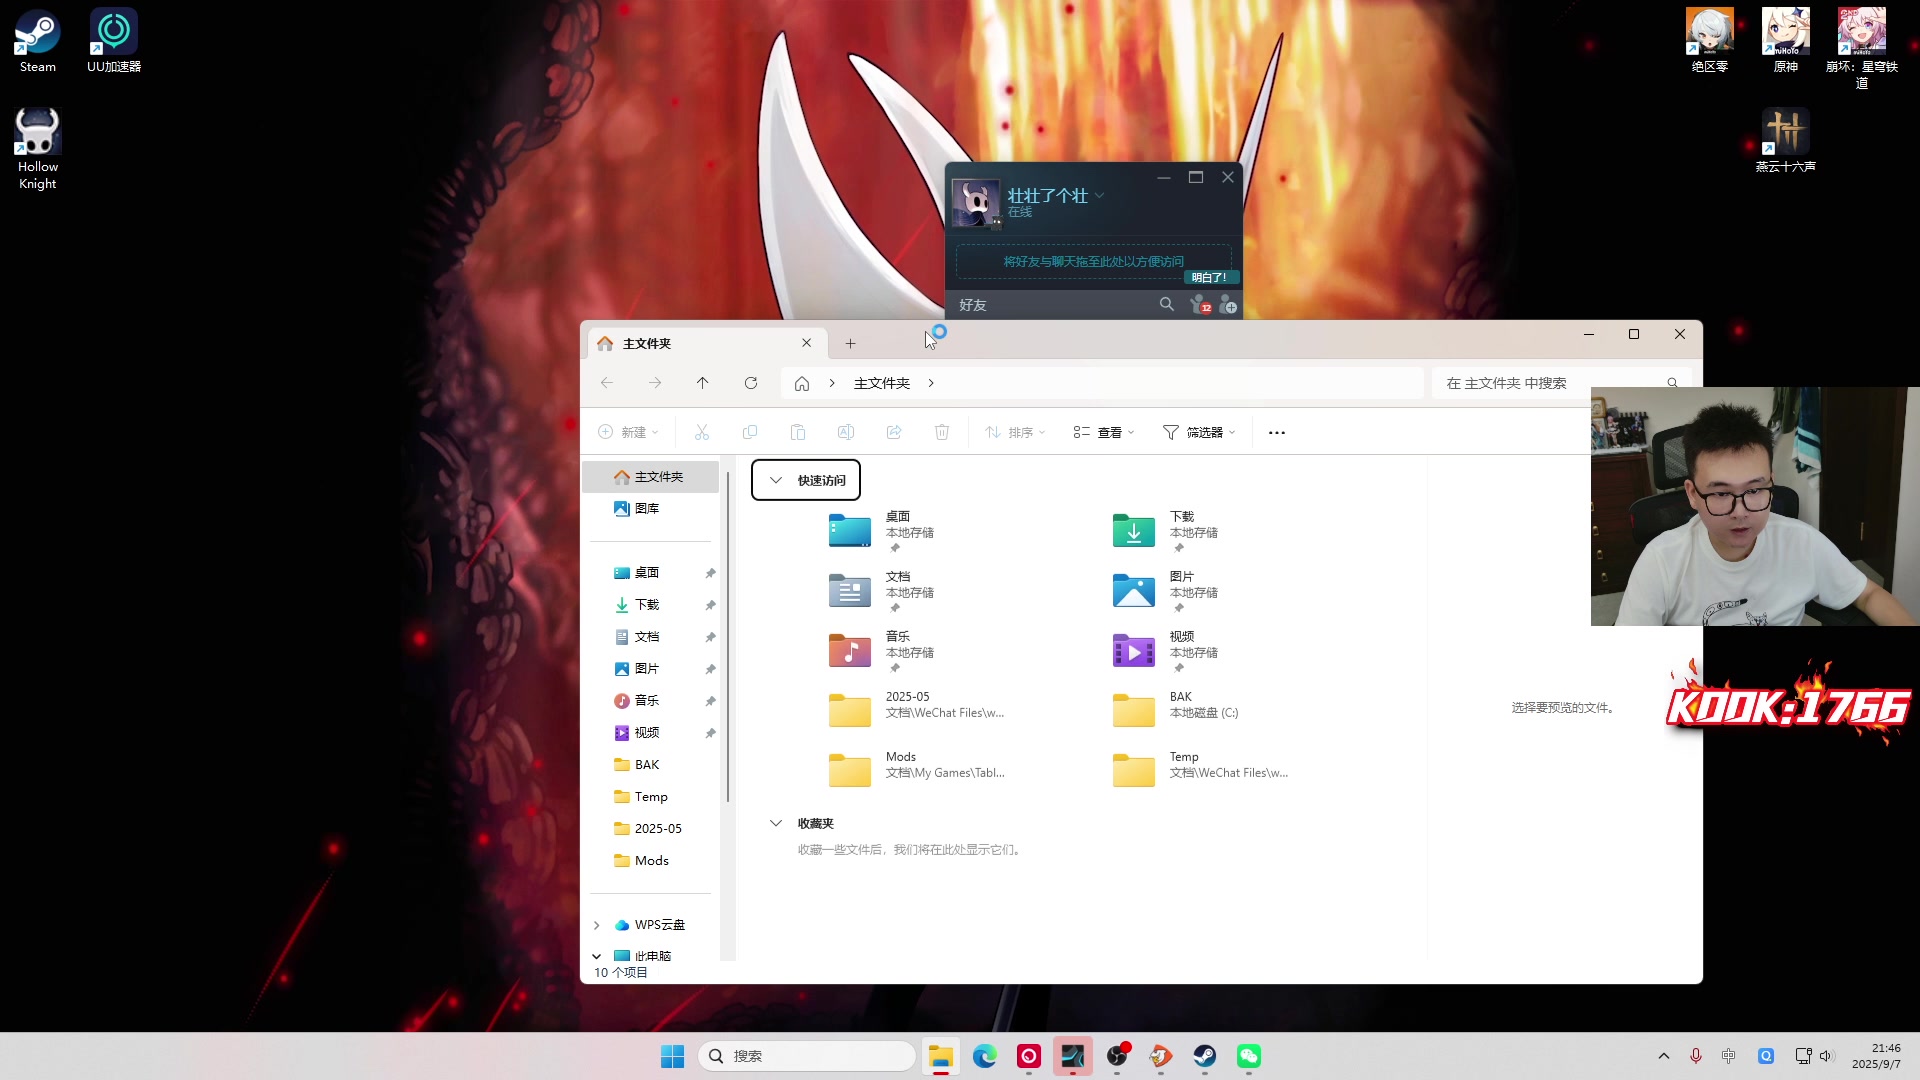This screenshot has height=1080, width=1920.
Task: Select the BAK folder on local disk C
Action: click(1176, 709)
